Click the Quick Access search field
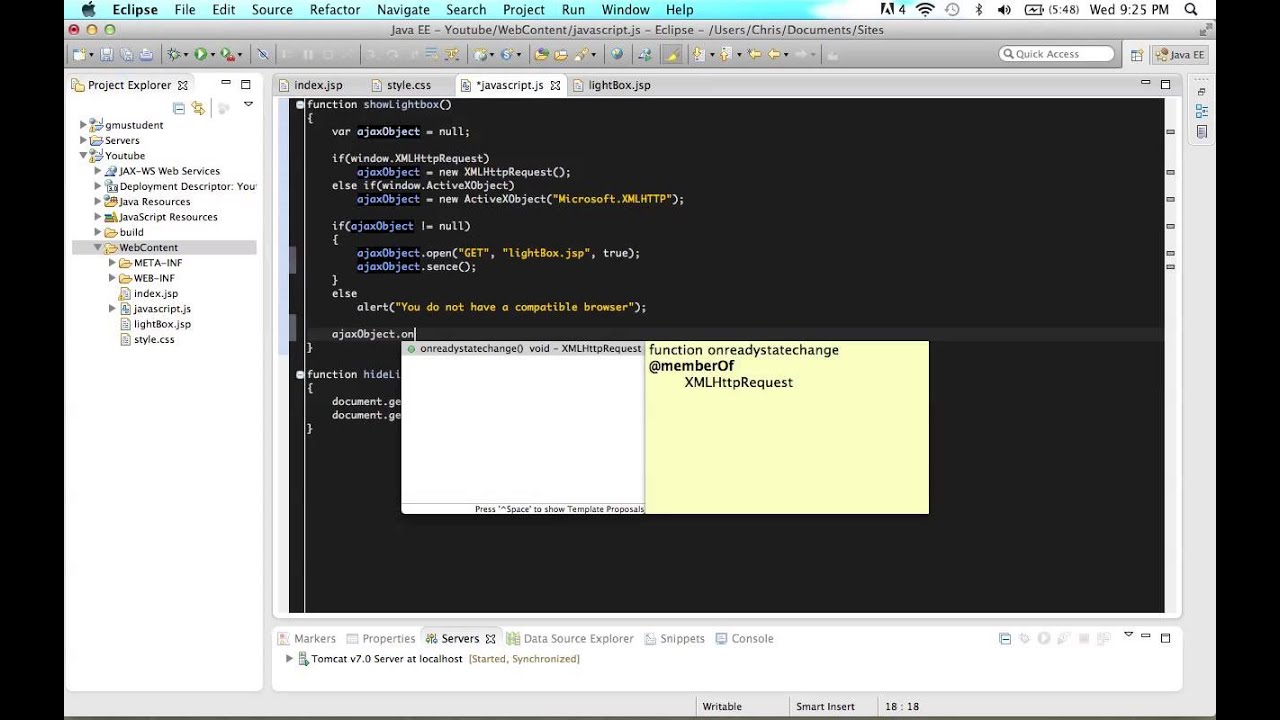The height and width of the screenshot is (720, 1280). 1056,54
